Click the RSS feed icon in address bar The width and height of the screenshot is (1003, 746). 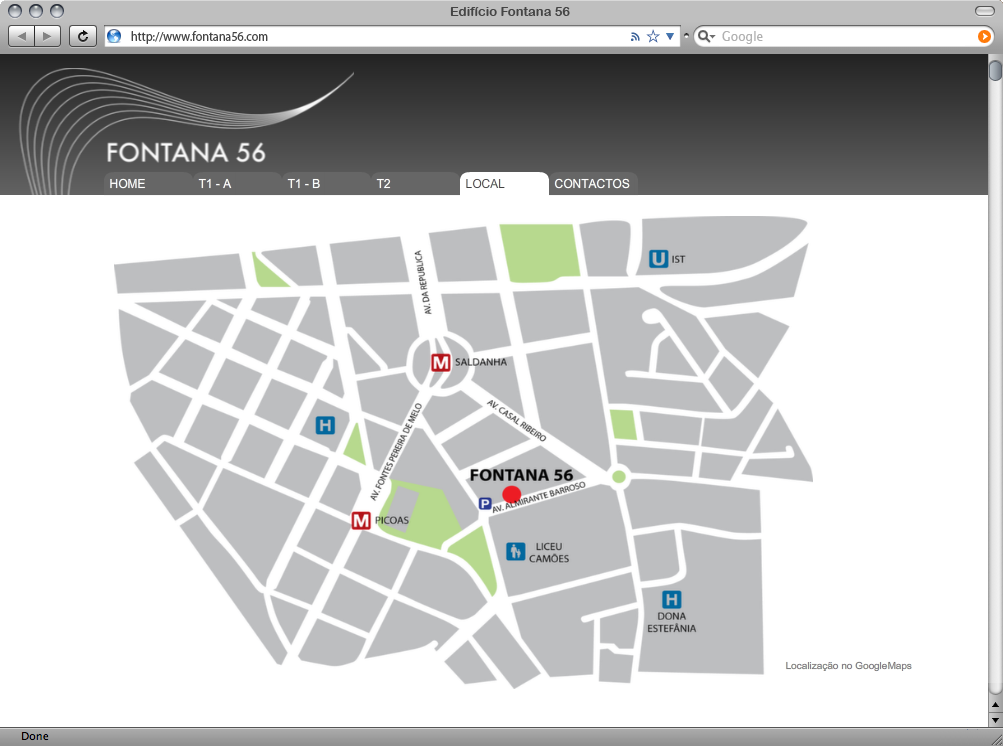click(x=635, y=37)
